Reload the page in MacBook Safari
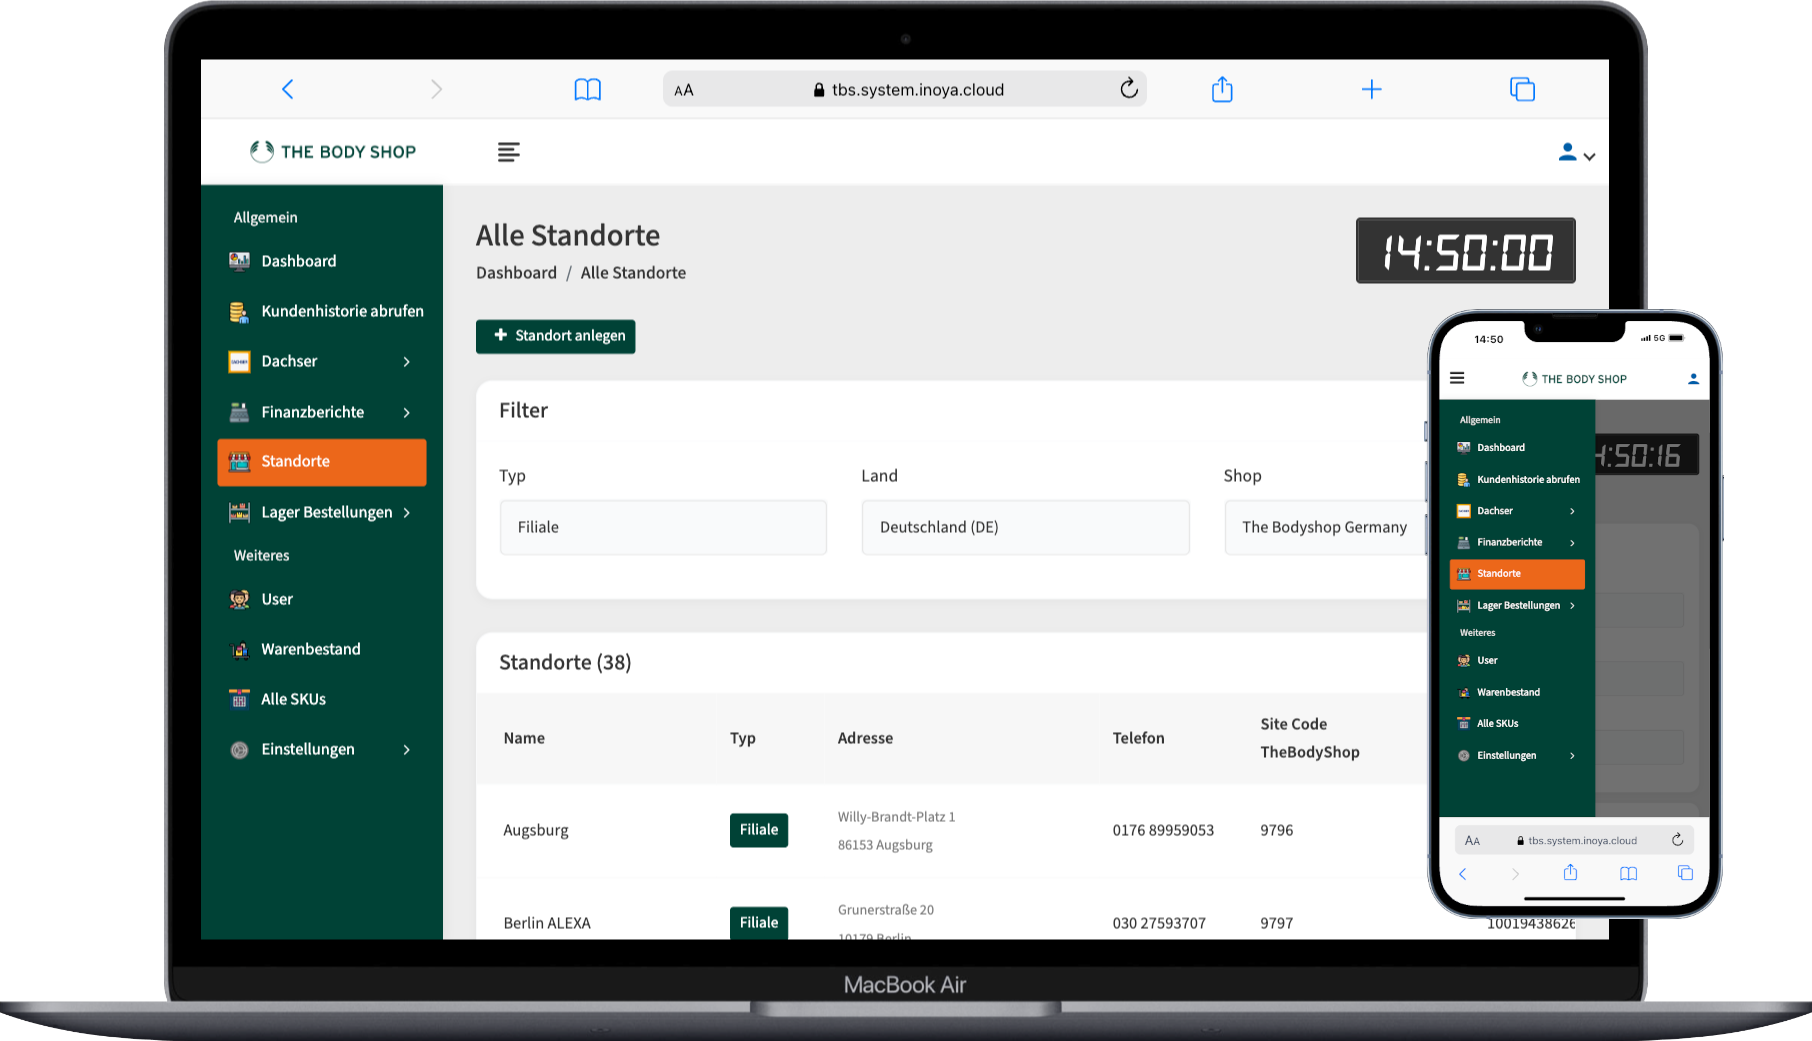This screenshot has width=1812, height=1041. tap(1129, 89)
